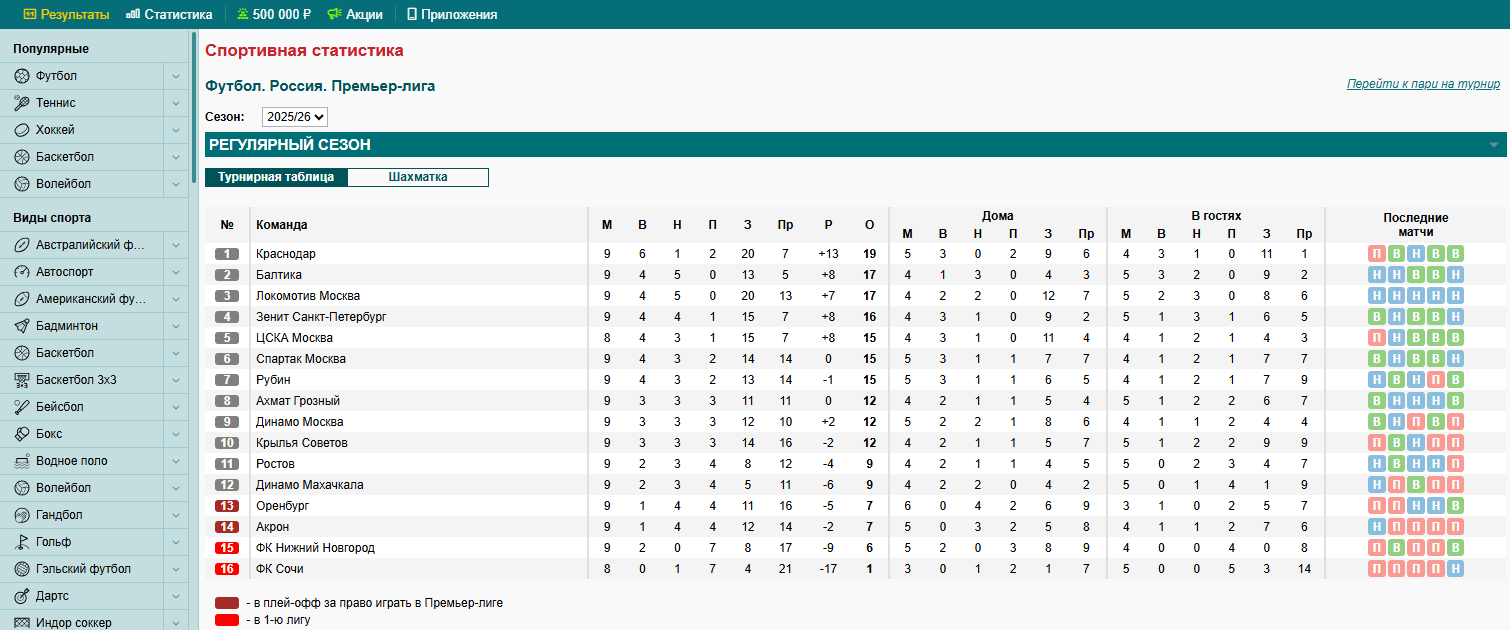Click the water polo icon in sidebar
Viewport: 1510px width, 630px height.
(x=22, y=461)
